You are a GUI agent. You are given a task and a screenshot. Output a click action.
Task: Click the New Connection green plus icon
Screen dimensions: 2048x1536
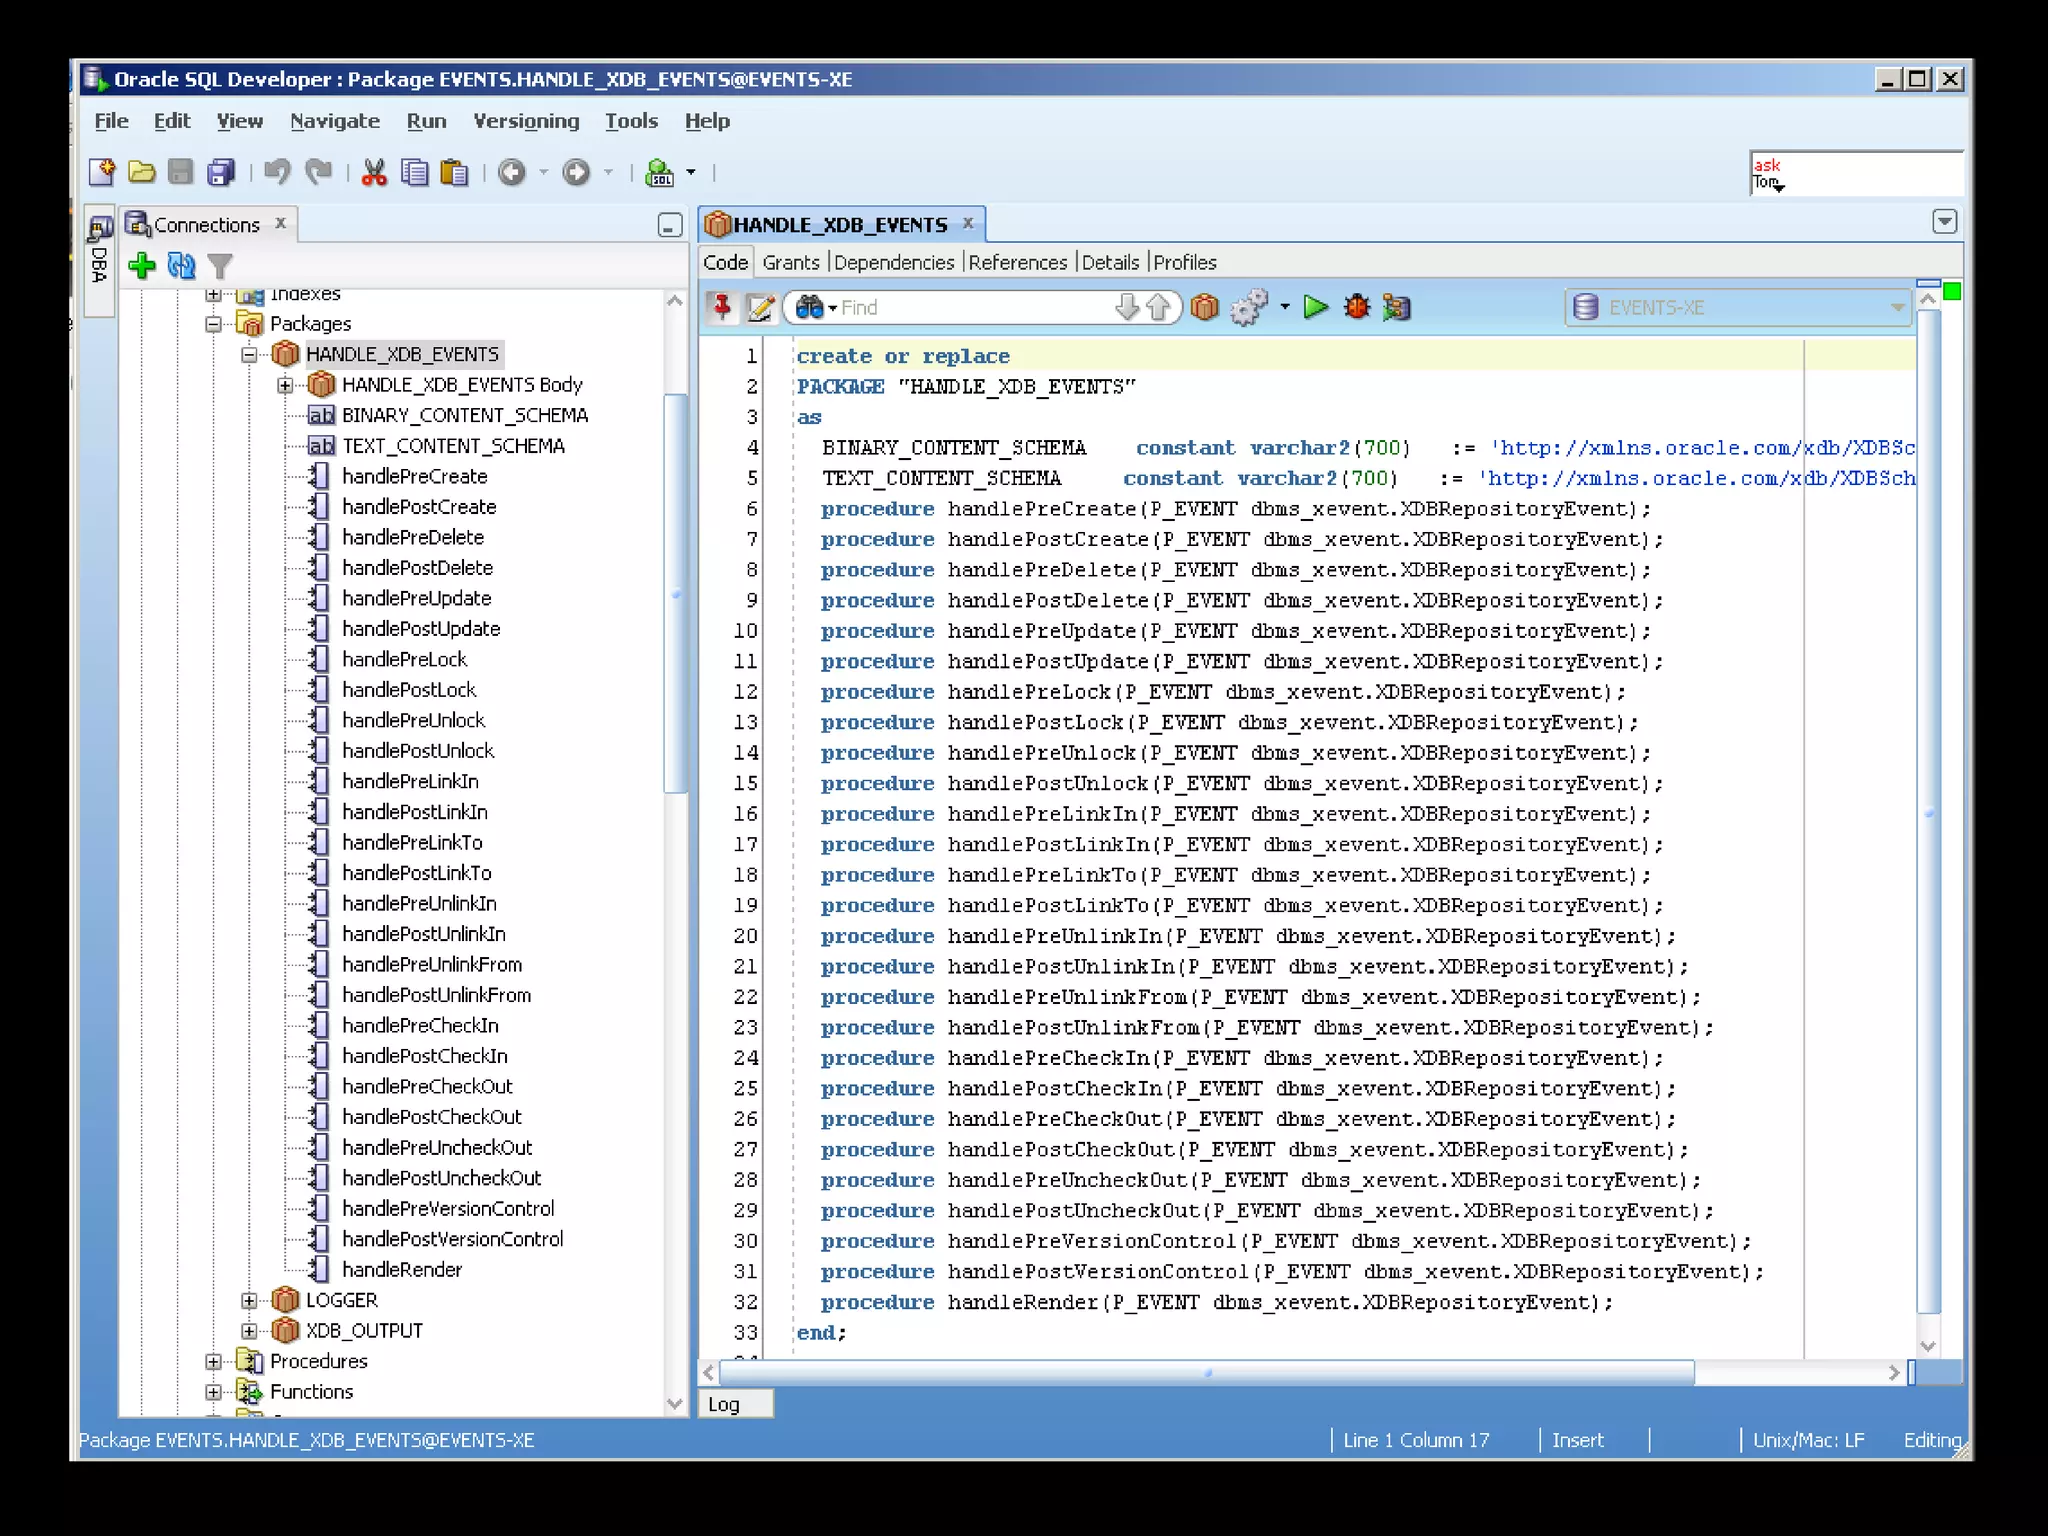(x=142, y=265)
